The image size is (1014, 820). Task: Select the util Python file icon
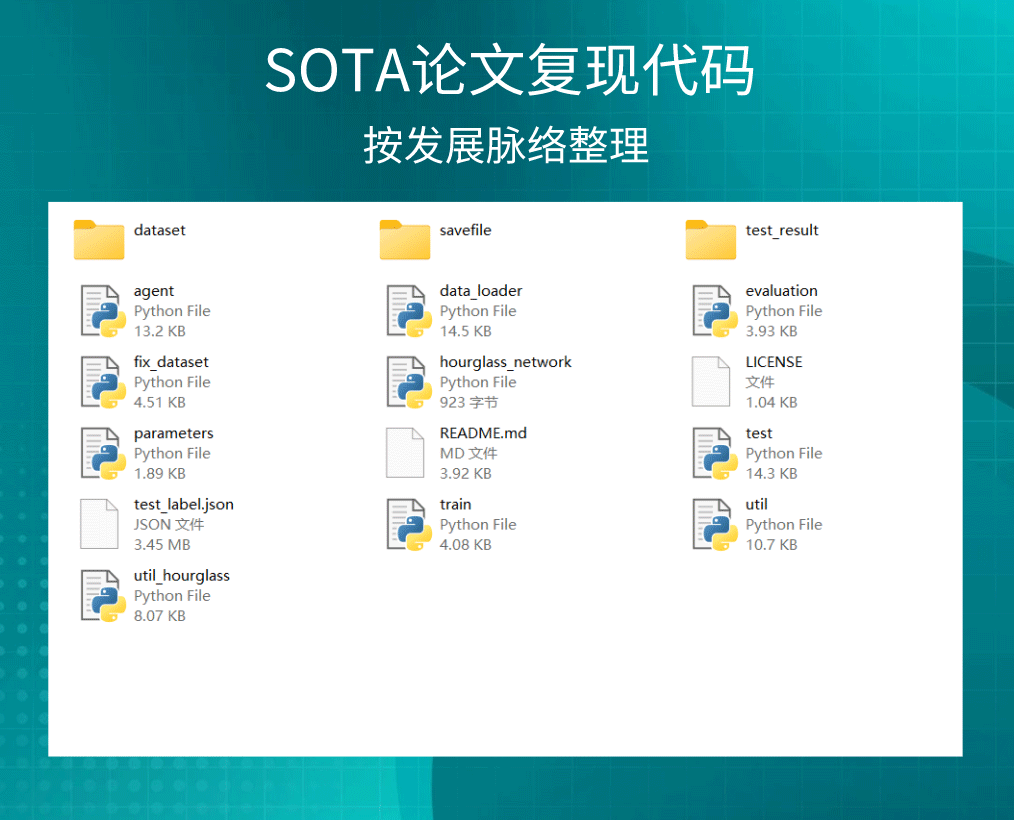[715, 524]
